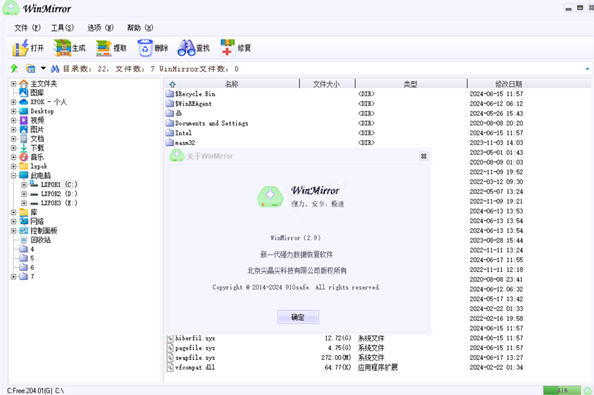Select the 图库 gallery icon in the tree
Image resolution: width=594 pixels, height=395 pixels.
click(x=23, y=92)
